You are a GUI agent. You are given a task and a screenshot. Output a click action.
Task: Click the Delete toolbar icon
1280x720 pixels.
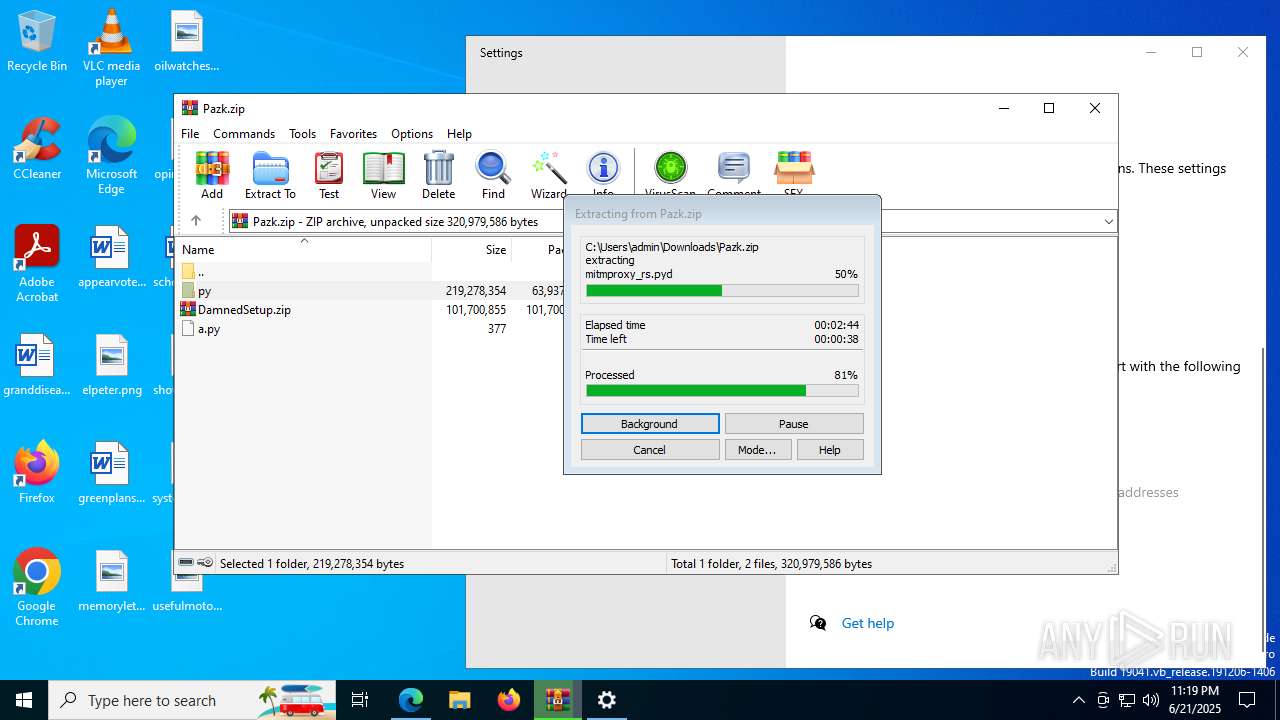pos(438,175)
